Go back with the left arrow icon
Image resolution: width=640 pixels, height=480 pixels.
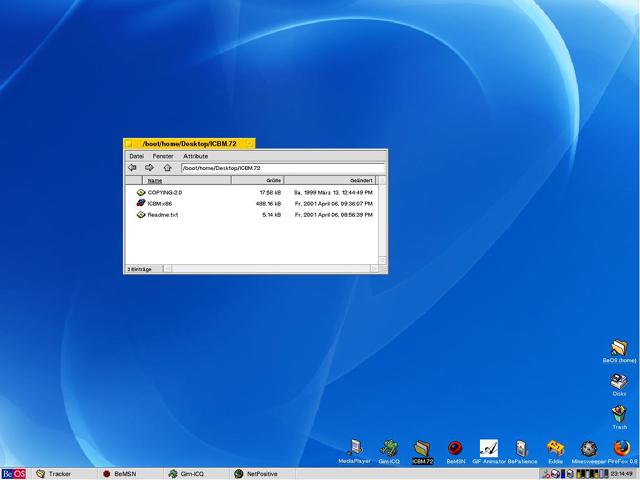(x=132, y=167)
